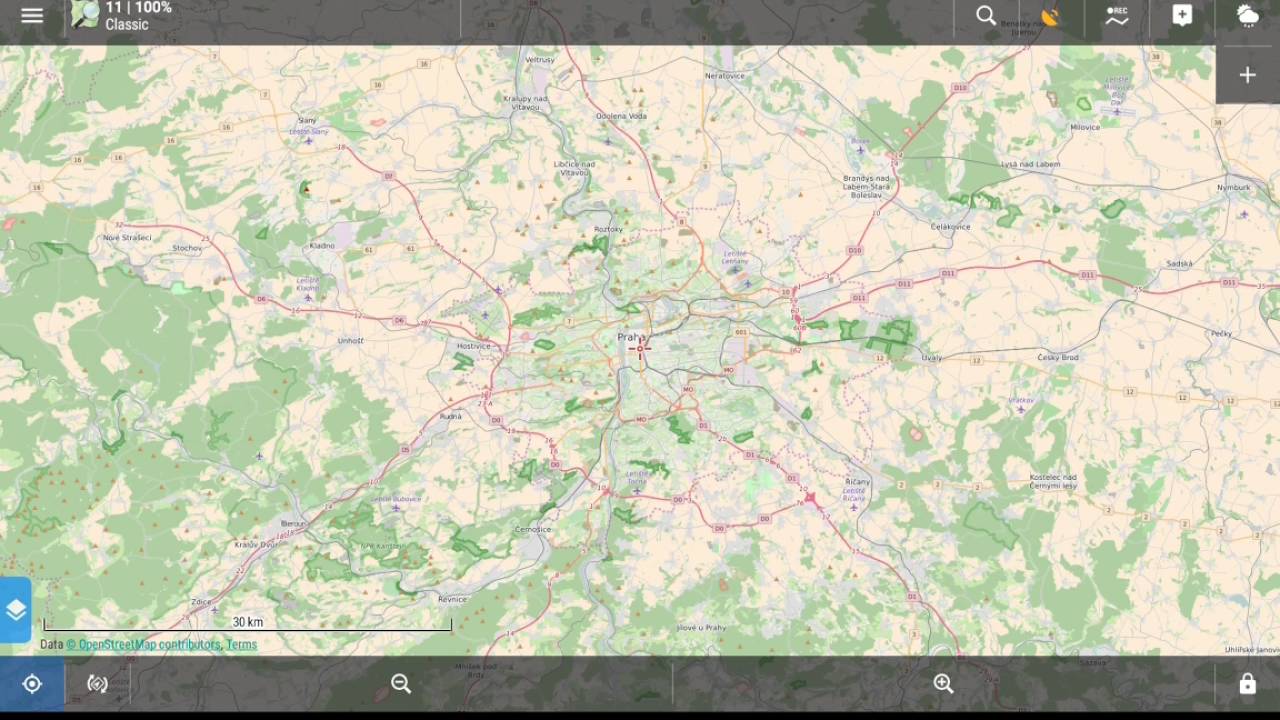Screen dimensions: 1280x720
Task: Click the Nové Strašecí label
Action: [127, 238]
